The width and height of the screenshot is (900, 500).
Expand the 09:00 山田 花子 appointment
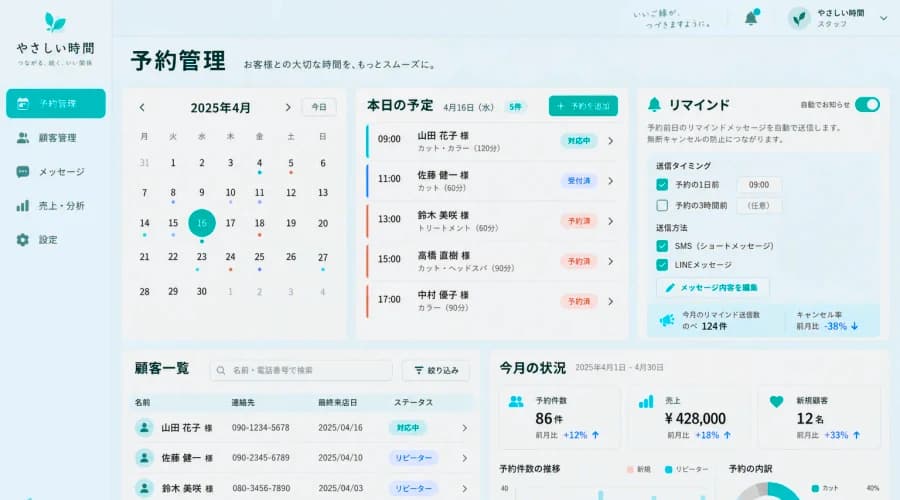tap(610, 141)
